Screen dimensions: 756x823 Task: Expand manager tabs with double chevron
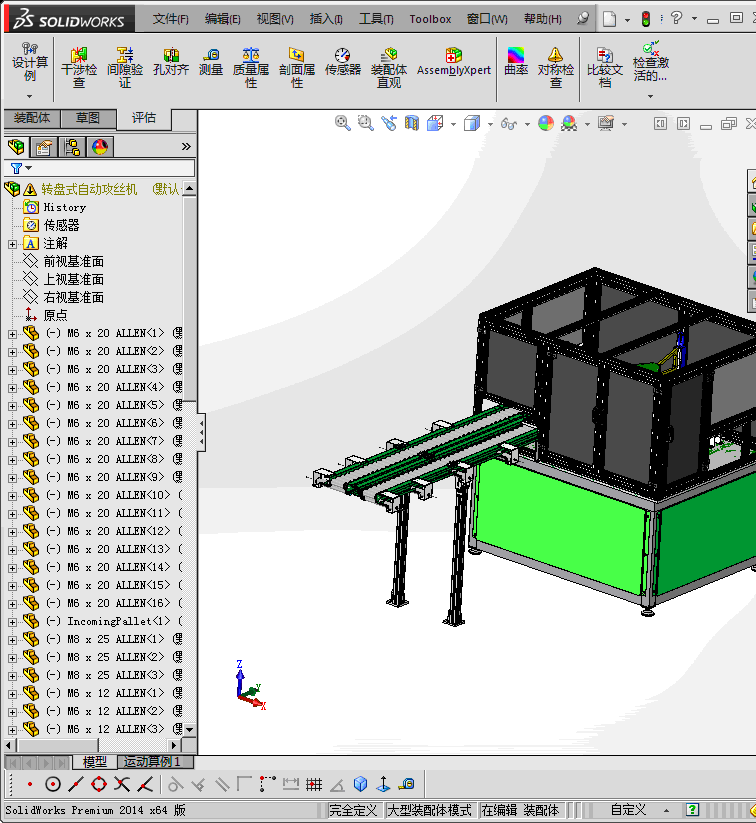click(186, 146)
